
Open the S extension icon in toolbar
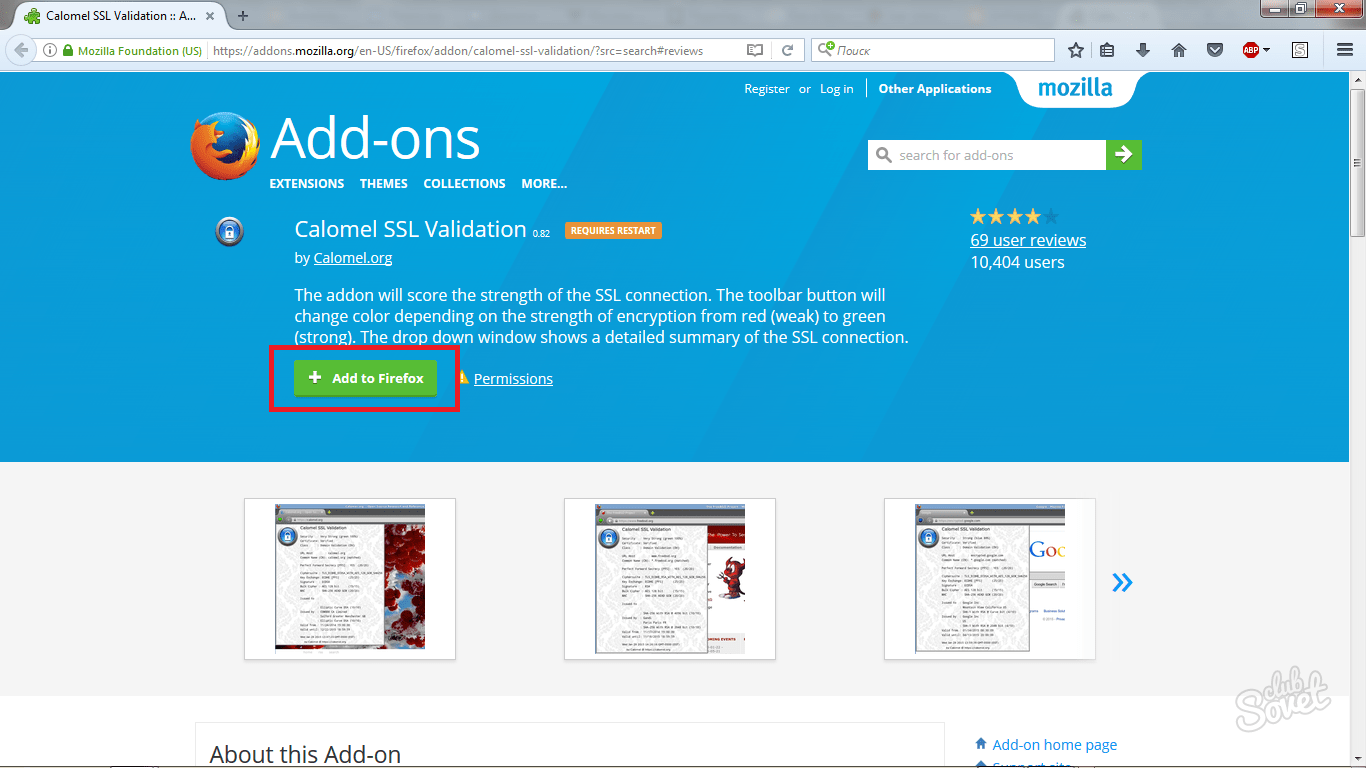(x=1300, y=50)
